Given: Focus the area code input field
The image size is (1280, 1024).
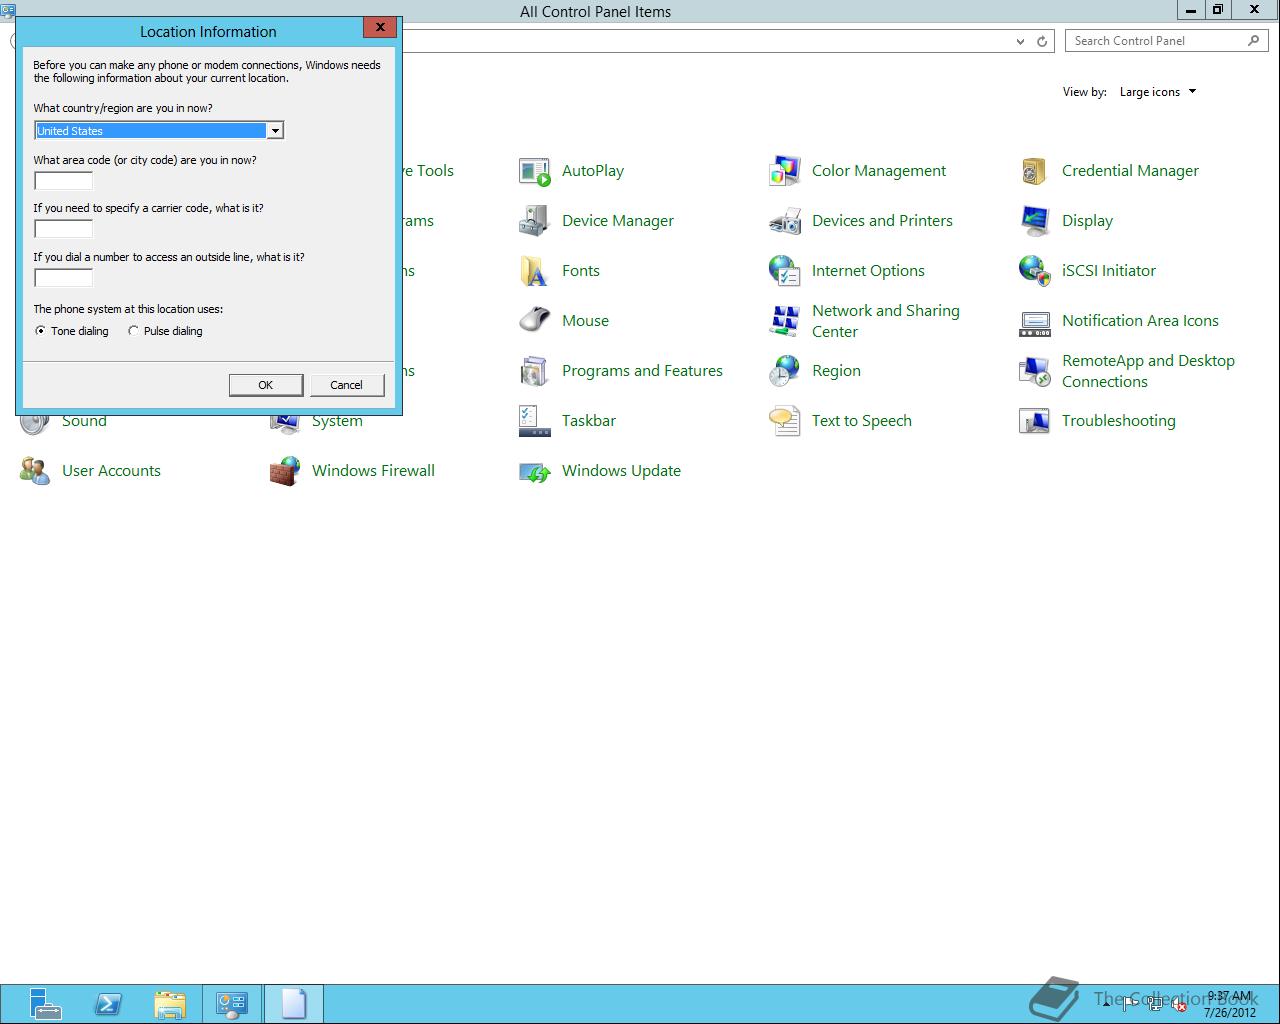Looking at the screenshot, I should 63,181.
